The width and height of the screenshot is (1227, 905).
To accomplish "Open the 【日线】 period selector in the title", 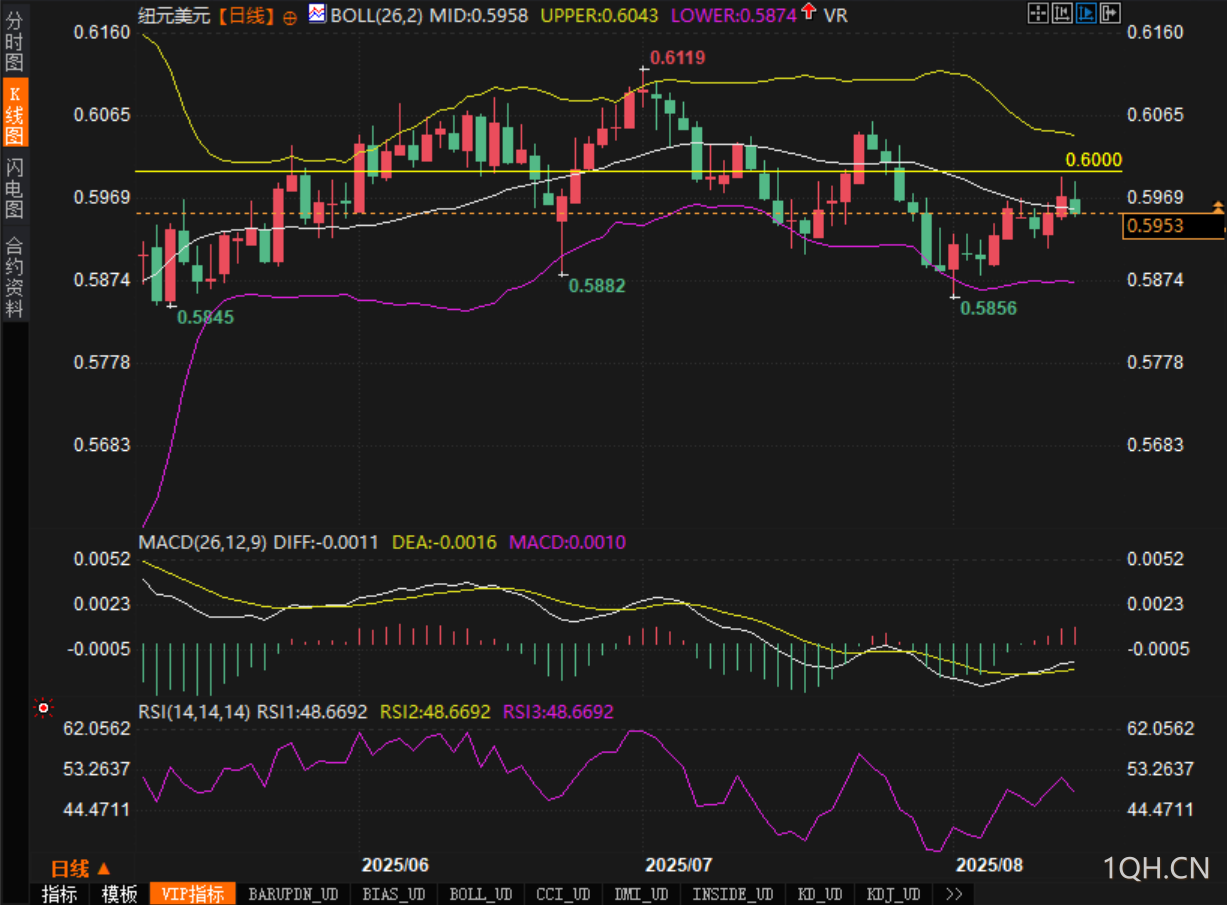I will pos(246,15).
